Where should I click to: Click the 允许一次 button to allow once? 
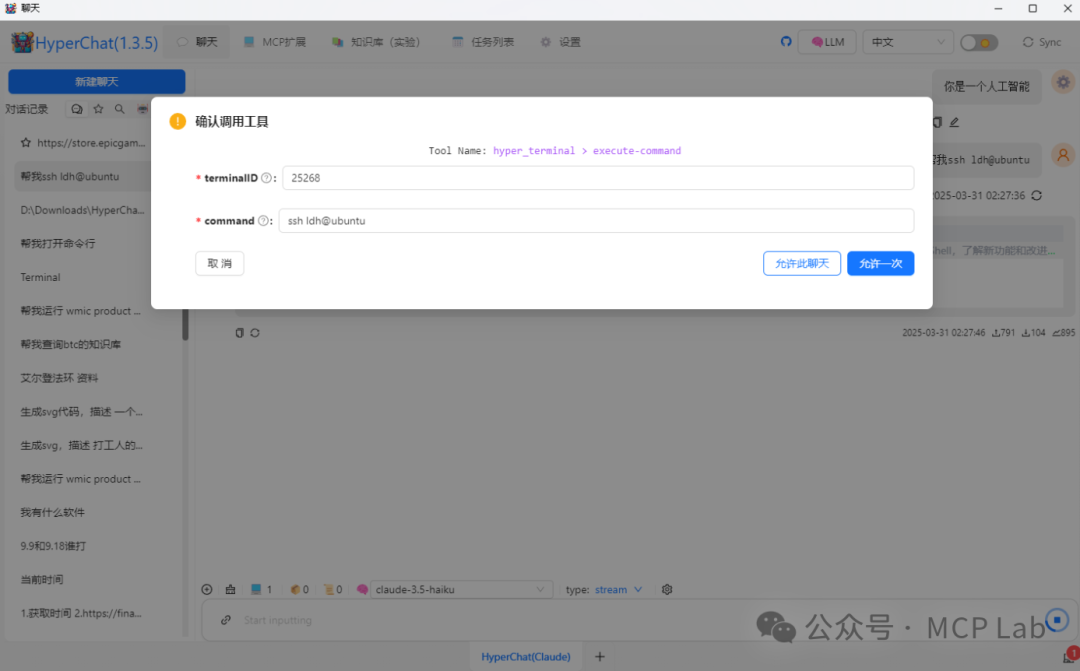tap(880, 263)
